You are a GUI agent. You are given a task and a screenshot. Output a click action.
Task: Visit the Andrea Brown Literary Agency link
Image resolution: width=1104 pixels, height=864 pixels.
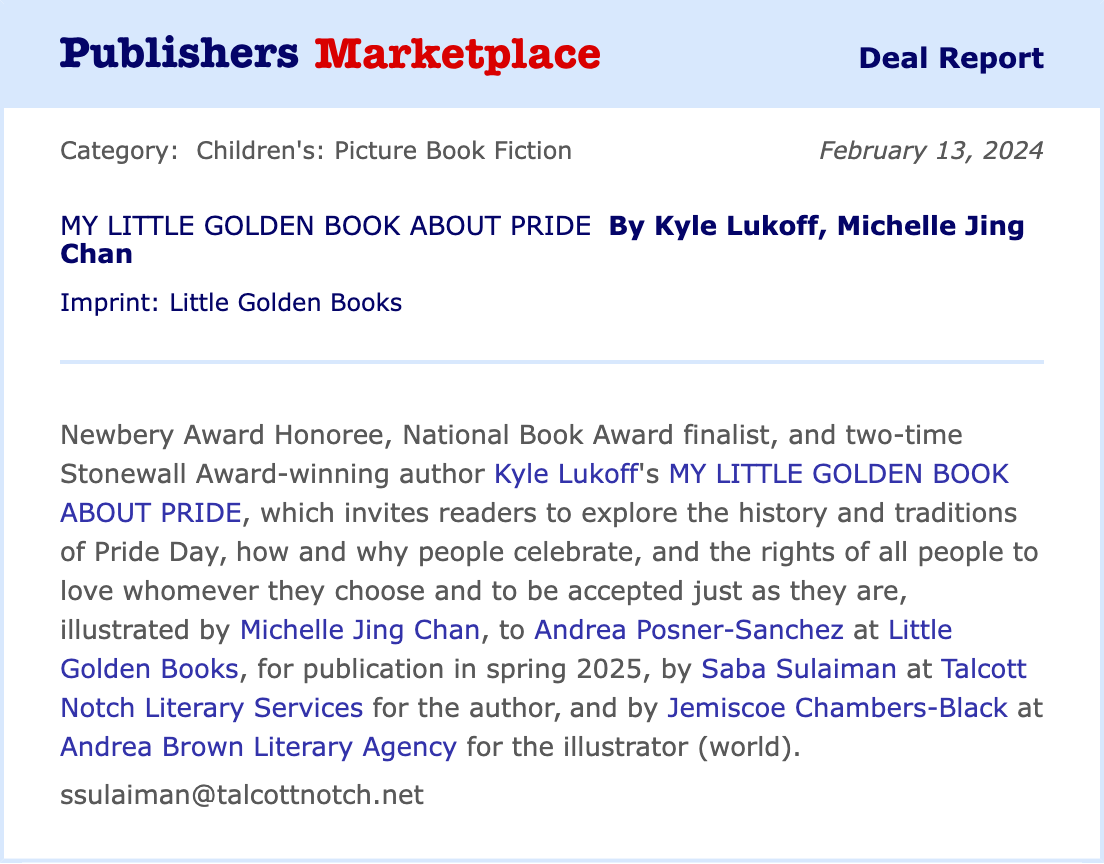coord(258,747)
